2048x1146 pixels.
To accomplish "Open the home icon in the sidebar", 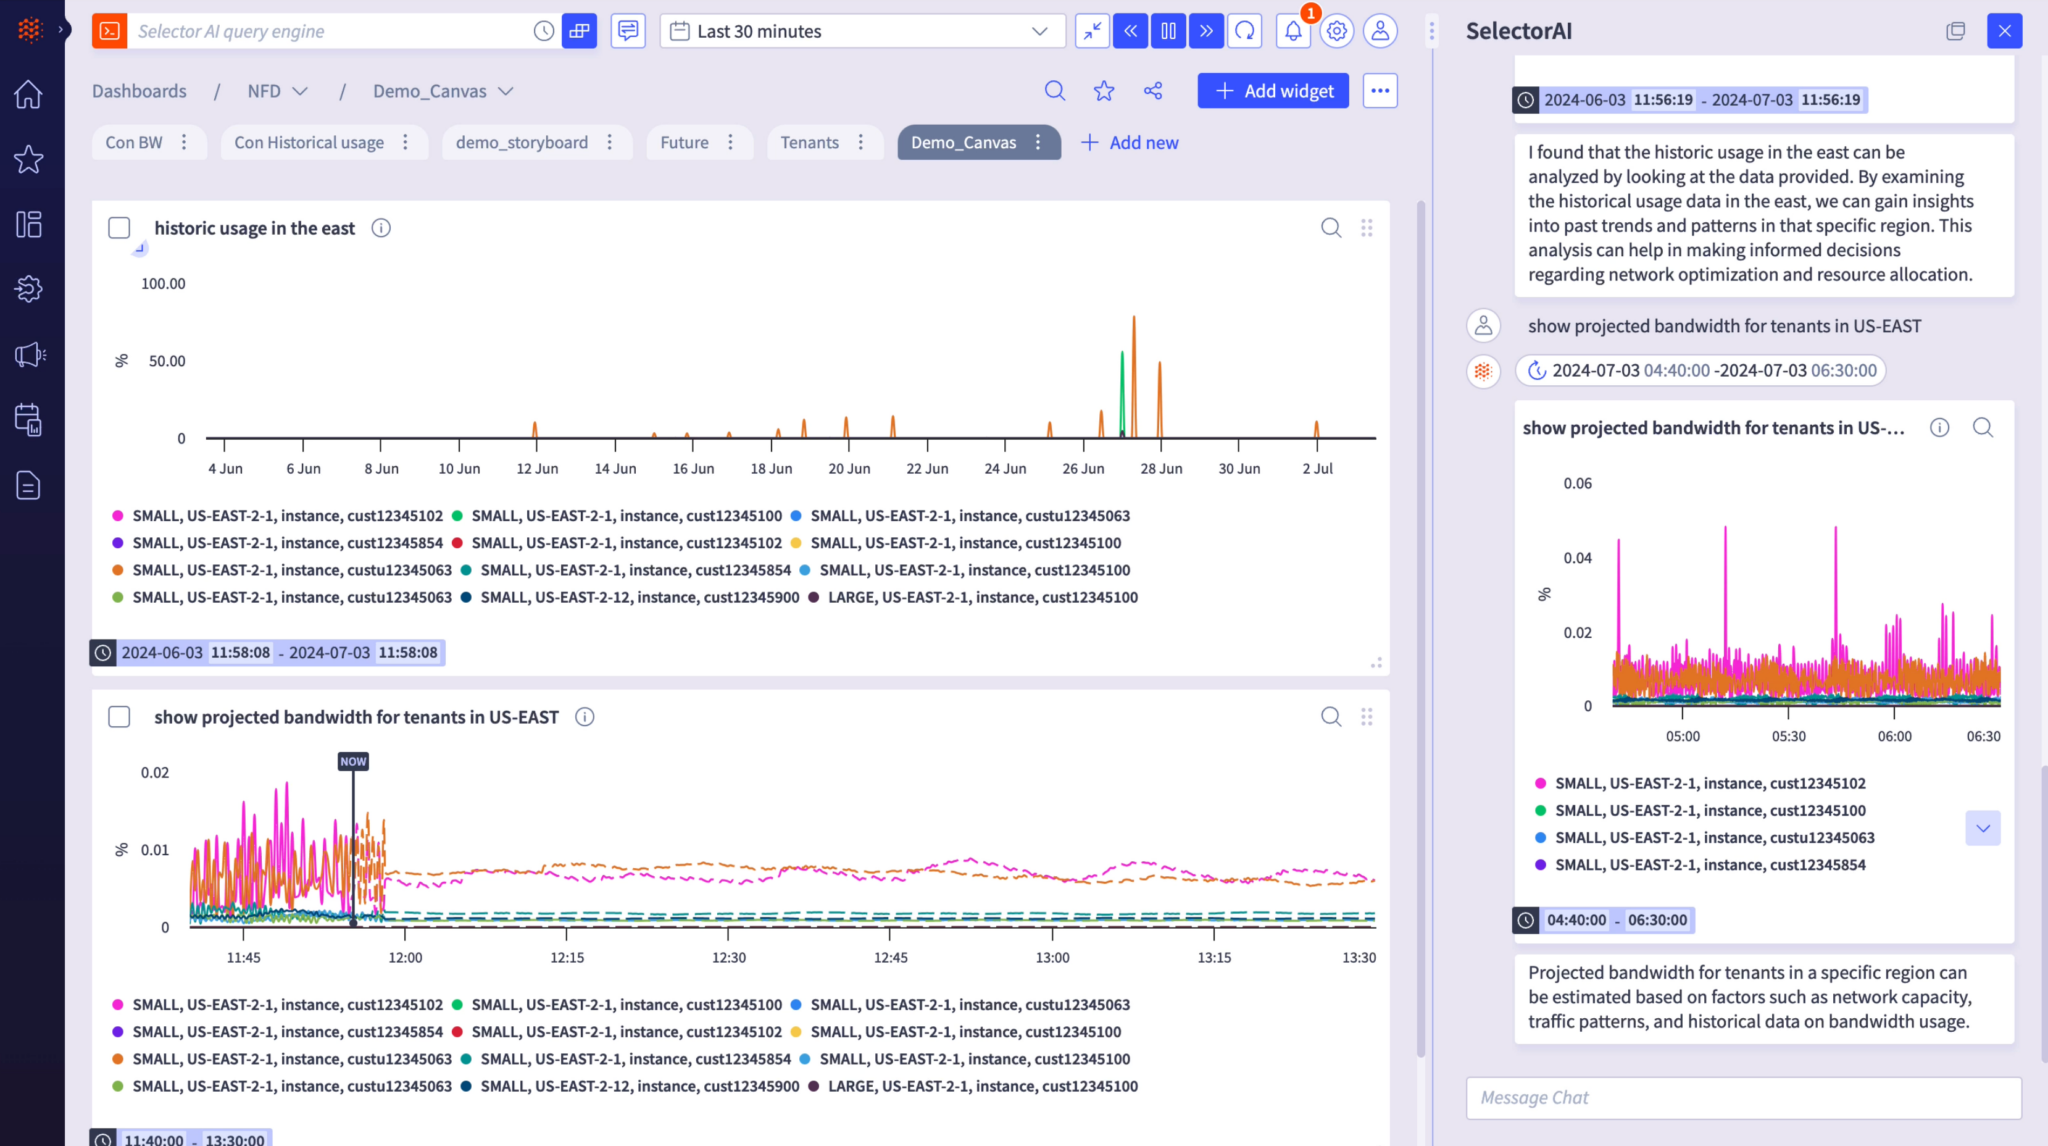I will [28, 94].
